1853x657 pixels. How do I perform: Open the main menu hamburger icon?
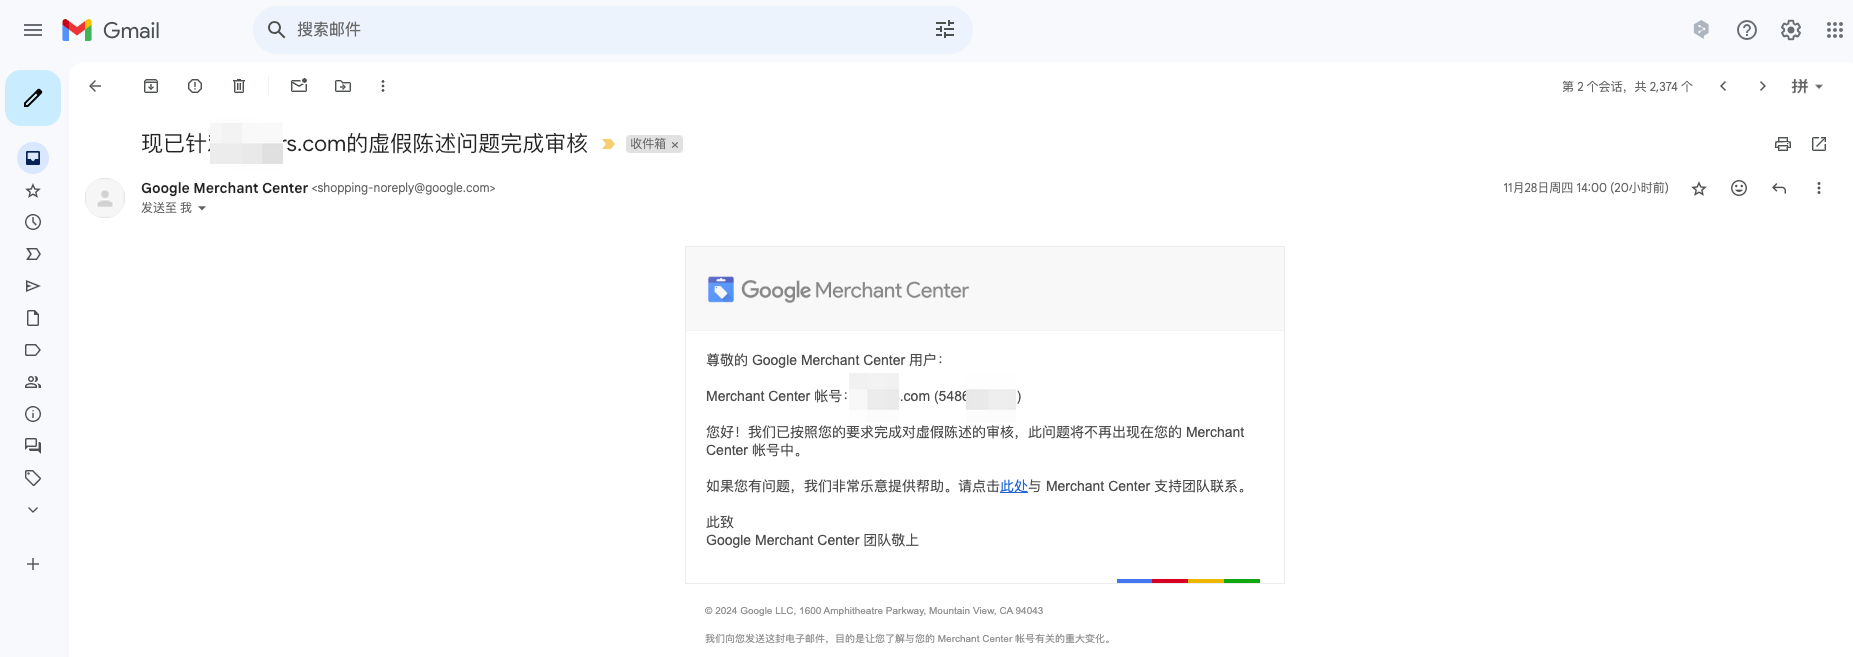point(33,30)
